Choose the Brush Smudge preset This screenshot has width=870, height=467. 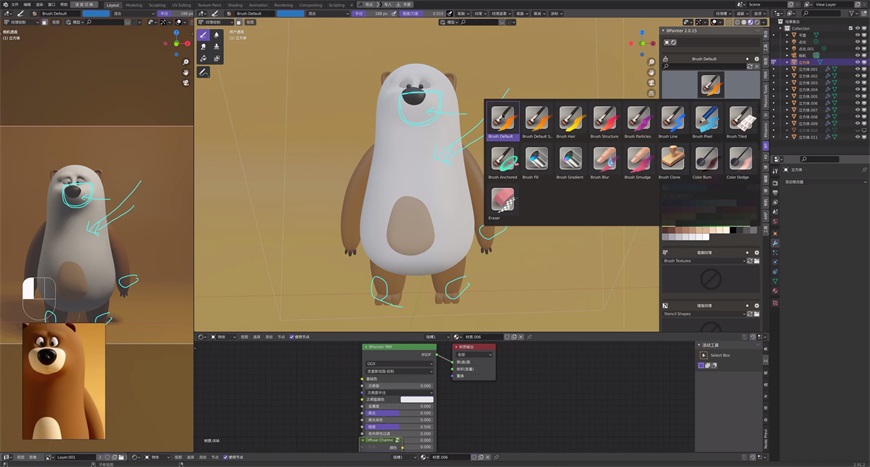[638, 161]
